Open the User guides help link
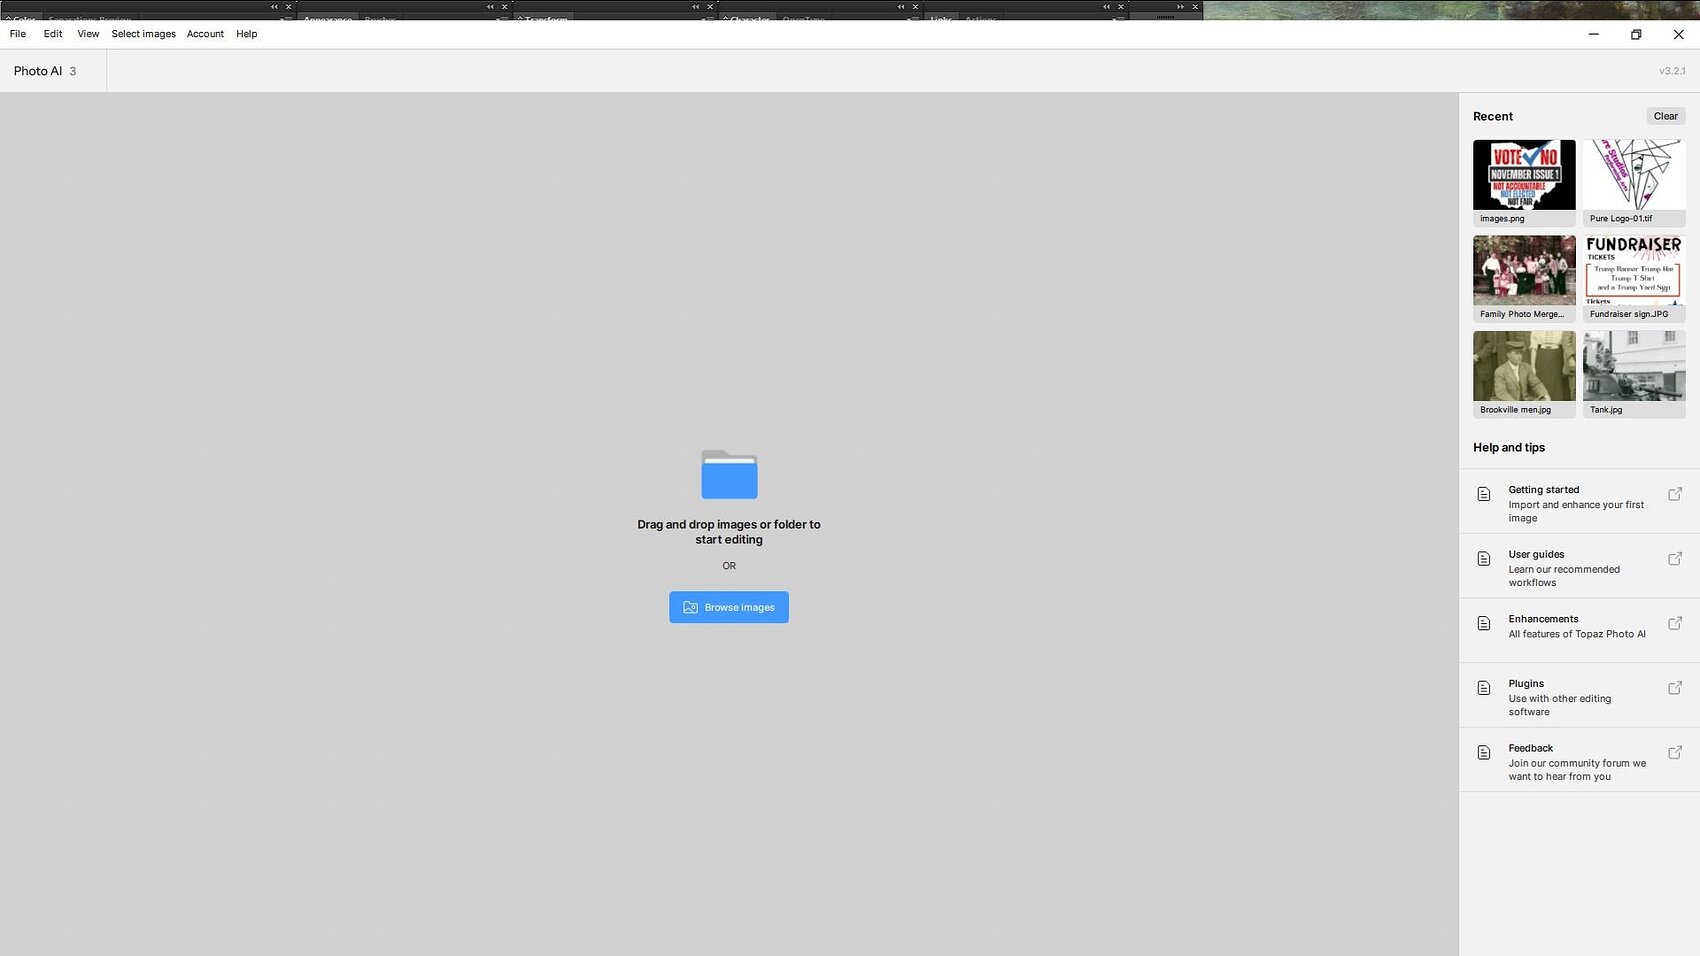Image resolution: width=1700 pixels, height=956 pixels. tap(1579, 567)
